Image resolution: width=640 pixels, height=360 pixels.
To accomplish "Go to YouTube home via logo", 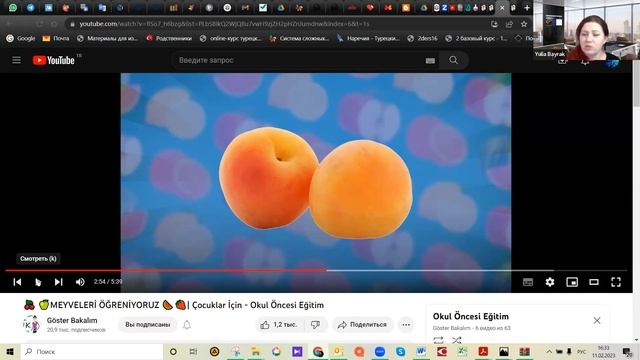I will [53, 60].
